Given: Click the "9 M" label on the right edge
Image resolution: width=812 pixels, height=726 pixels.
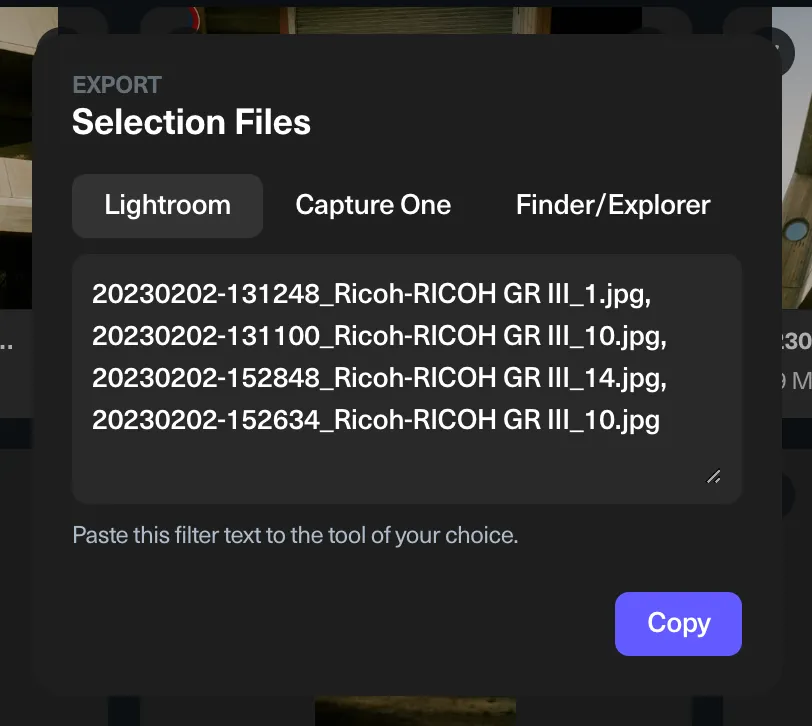Looking at the screenshot, I should (x=796, y=381).
